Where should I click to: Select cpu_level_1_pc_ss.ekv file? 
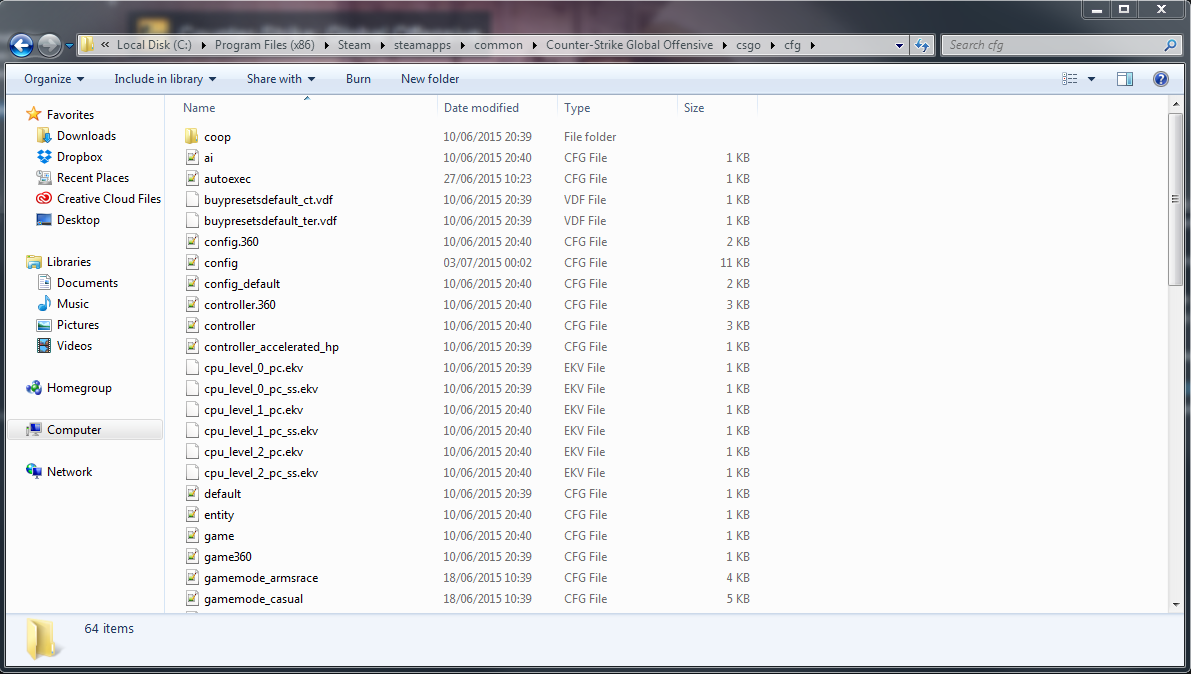coord(261,431)
